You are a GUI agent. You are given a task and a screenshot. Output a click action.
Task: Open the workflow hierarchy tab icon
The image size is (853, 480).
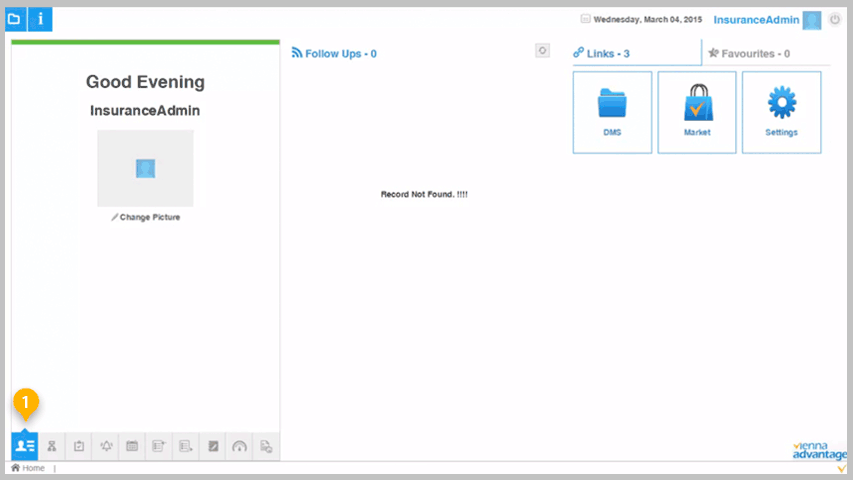[52, 446]
